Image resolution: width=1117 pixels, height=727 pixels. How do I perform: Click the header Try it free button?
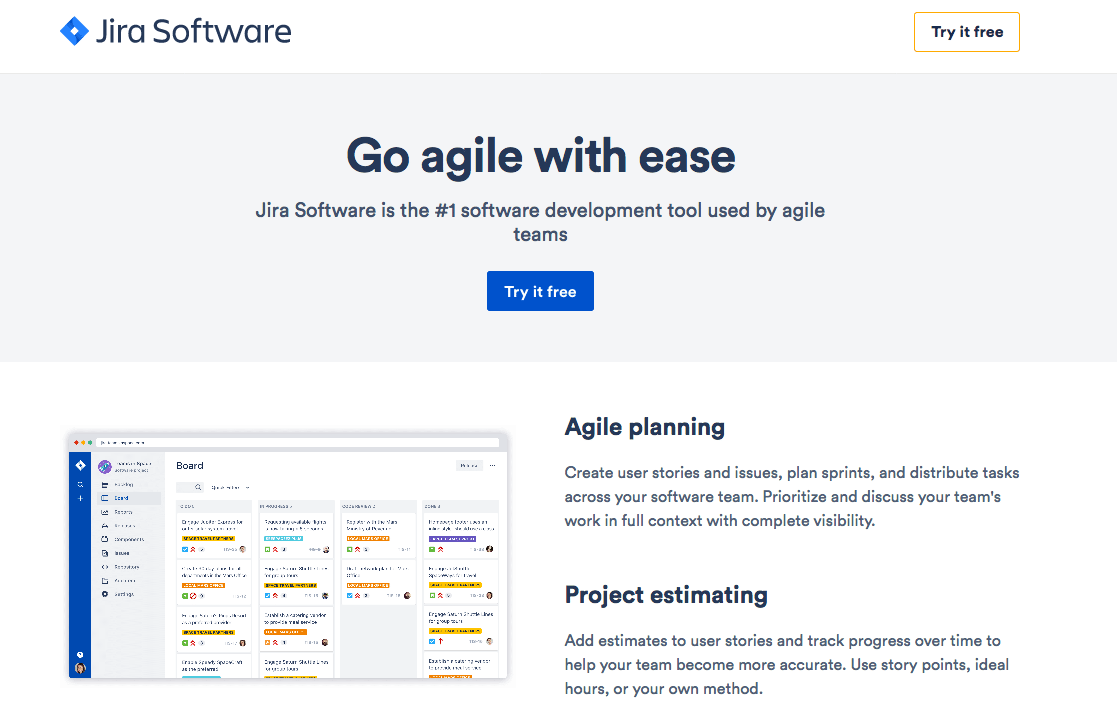pos(967,32)
